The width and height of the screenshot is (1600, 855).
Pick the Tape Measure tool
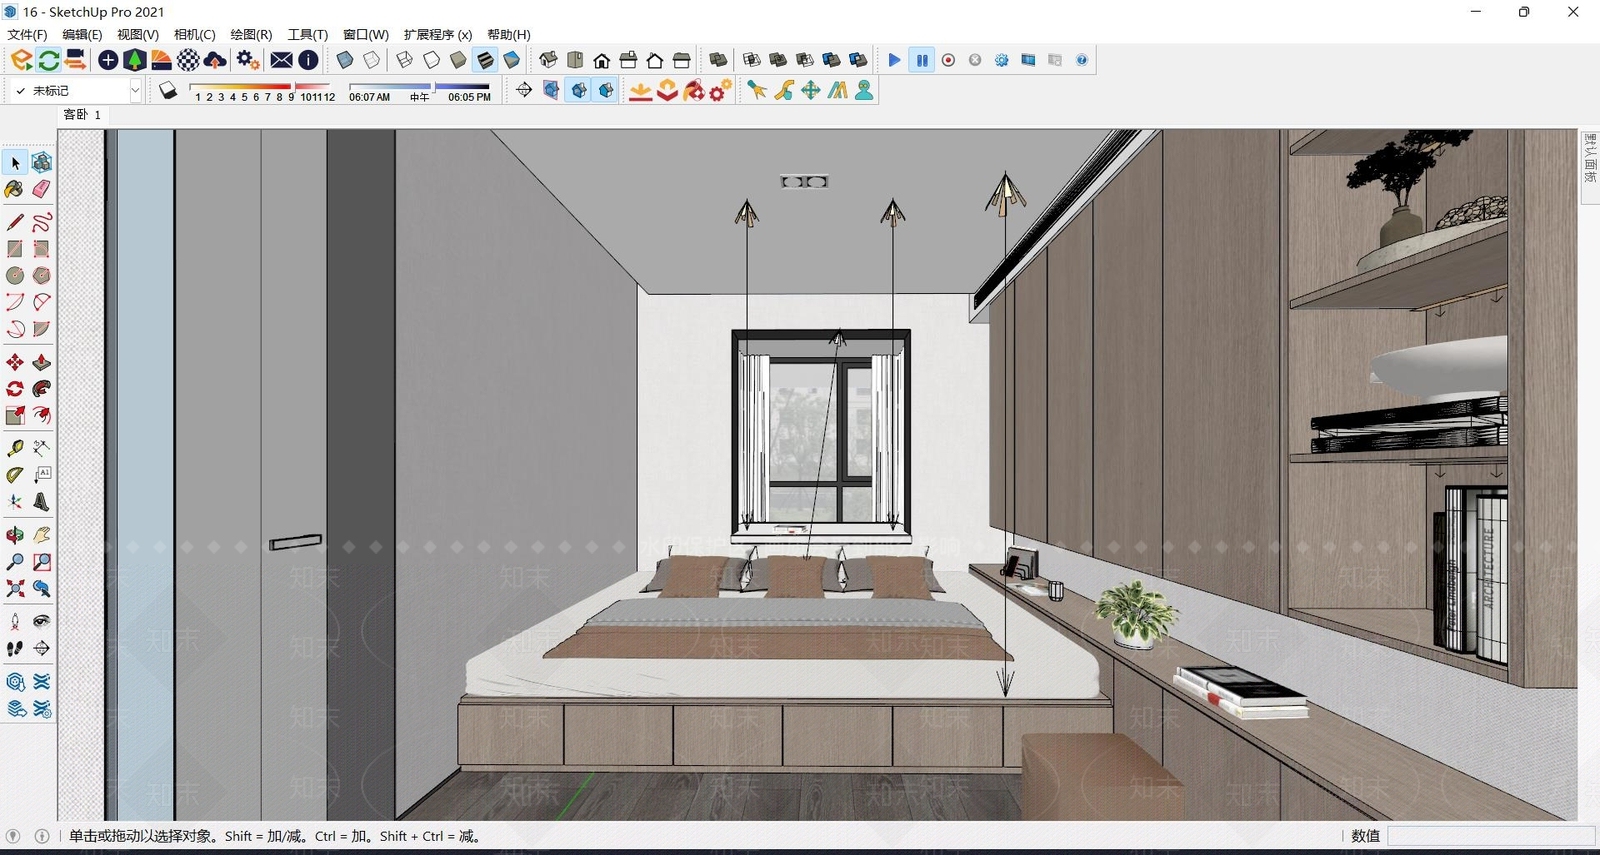[15, 448]
